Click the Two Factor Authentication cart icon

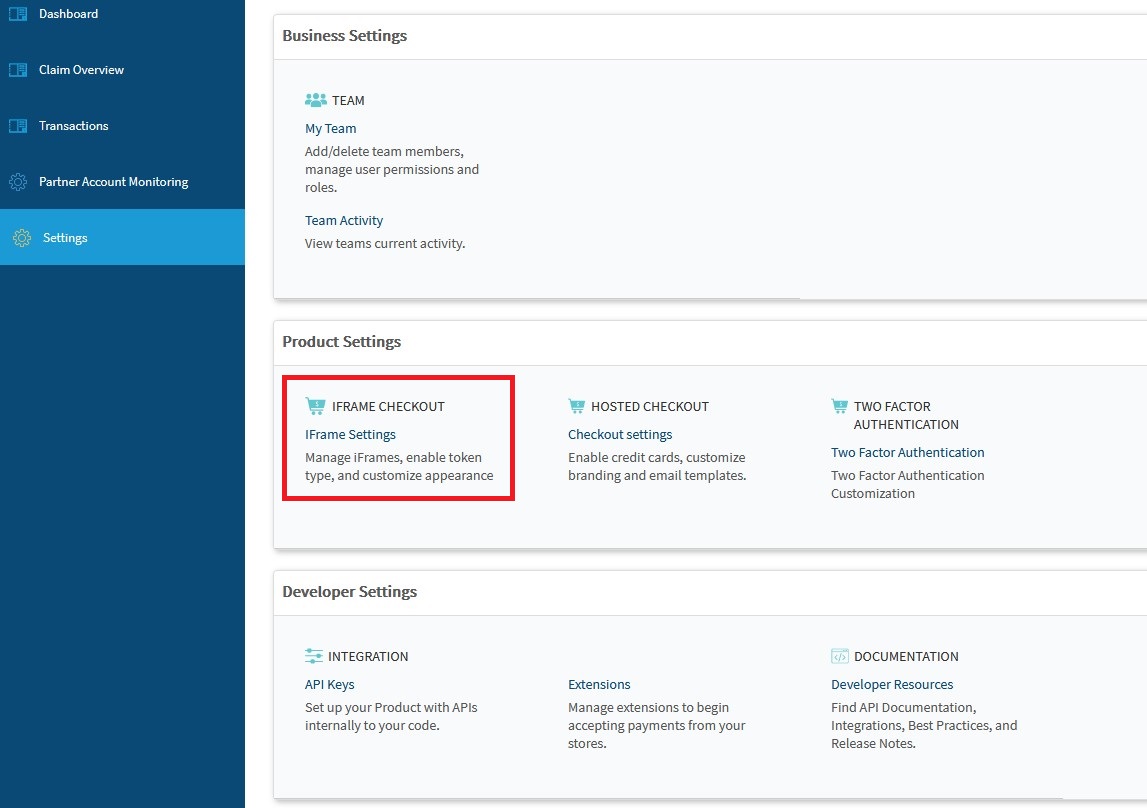pyautogui.click(x=839, y=406)
